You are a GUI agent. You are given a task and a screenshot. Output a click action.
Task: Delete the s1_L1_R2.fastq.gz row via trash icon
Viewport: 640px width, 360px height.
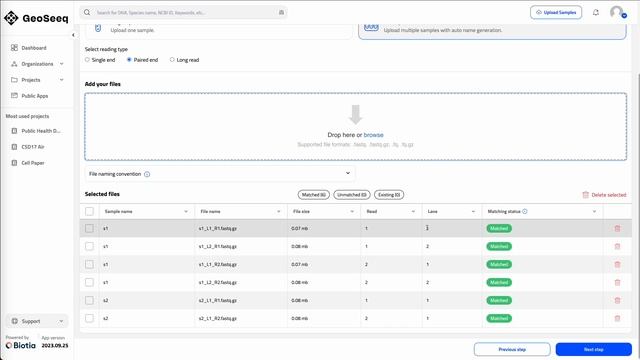point(617,264)
